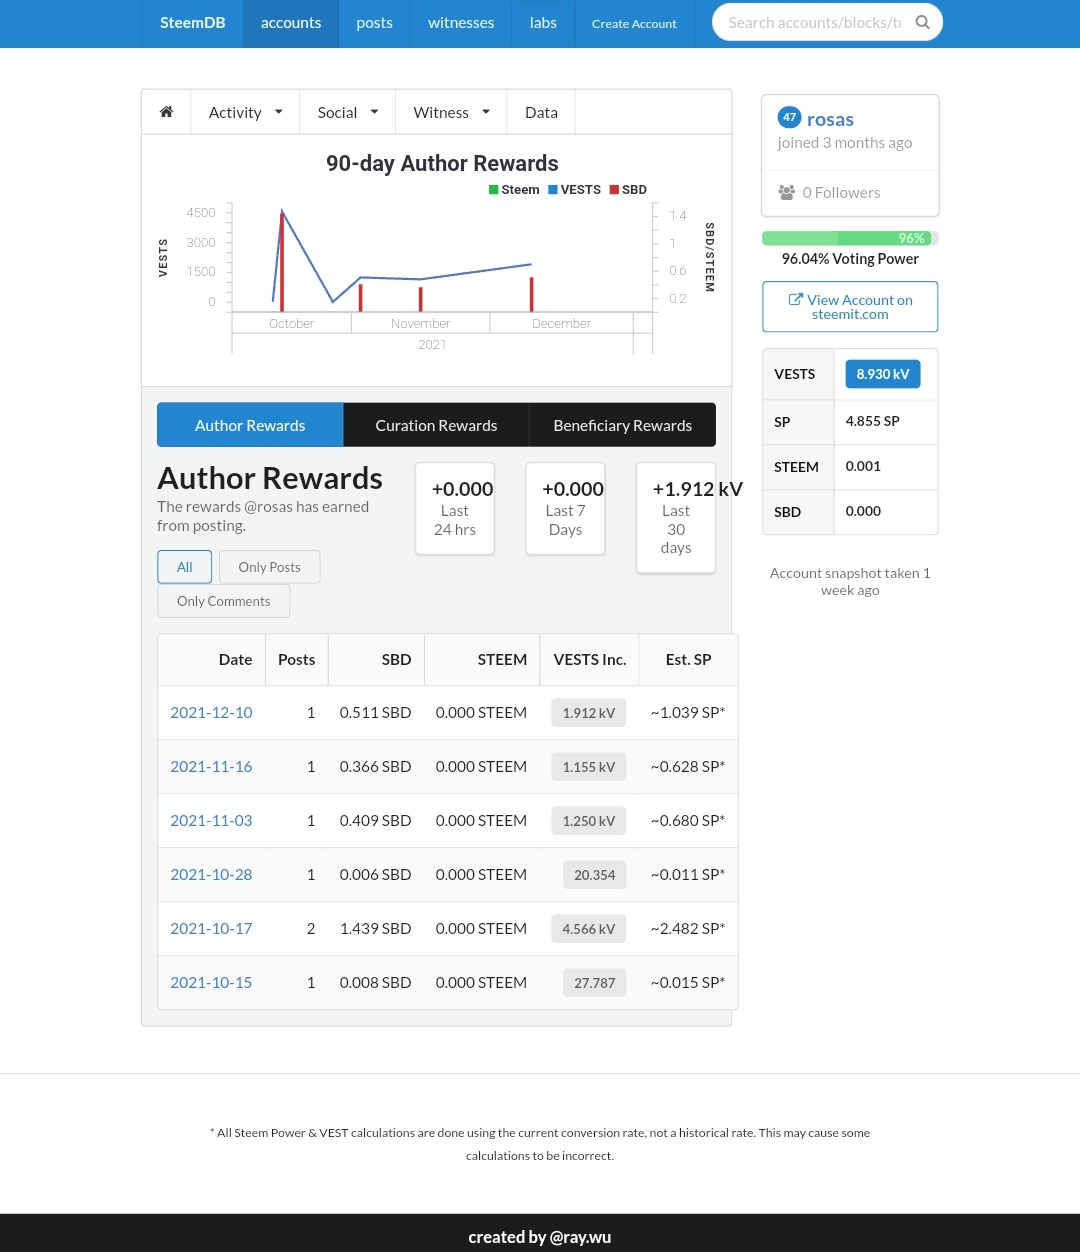The image size is (1080, 1252).
Task: Expand the Witness dropdown
Action: [x=452, y=112]
